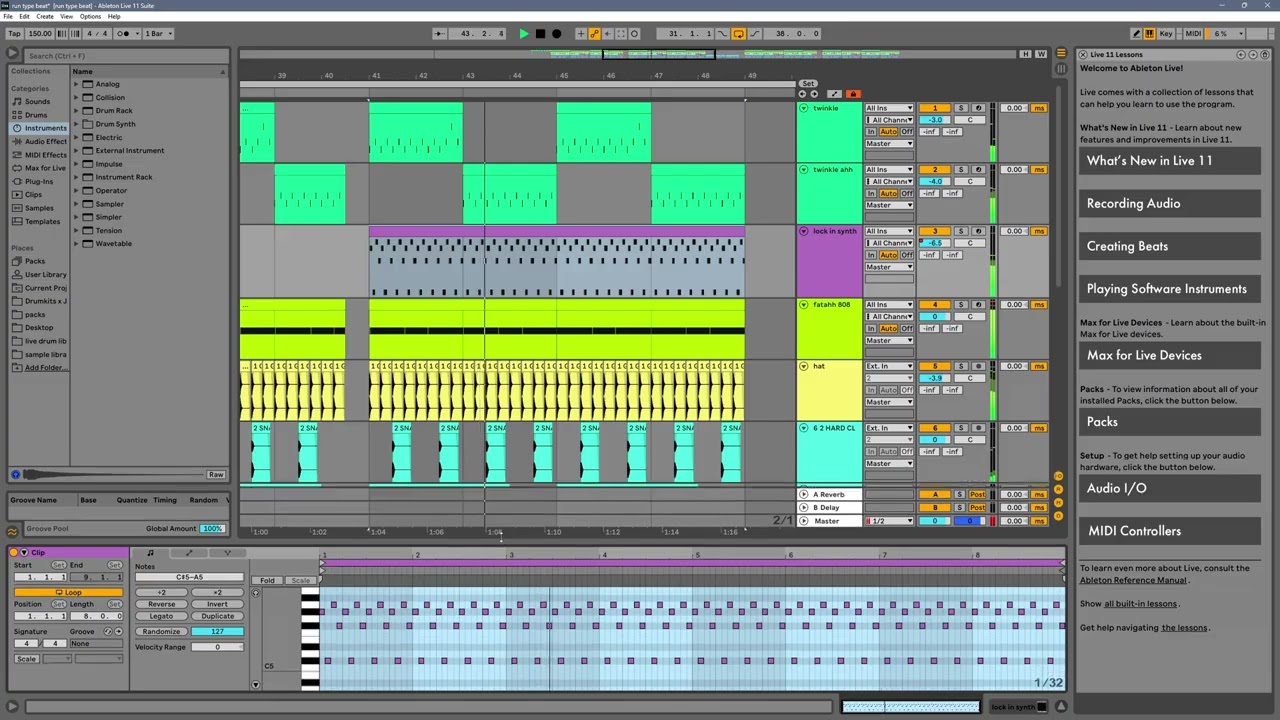Adjust lock in synth volume -6.5

coord(935,243)
